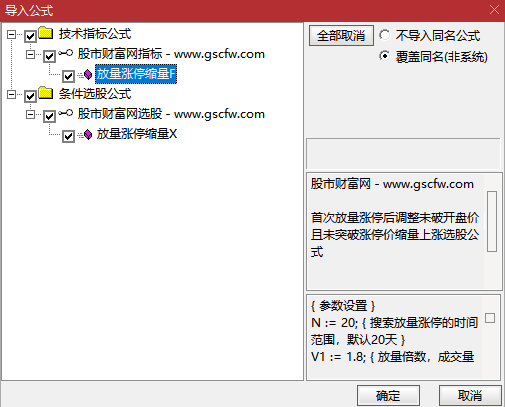Click the magenta diamond icon of 放量涨停缩量X
Image resolution: width=505 pixels, height=407 pixels.
(87, 134)
